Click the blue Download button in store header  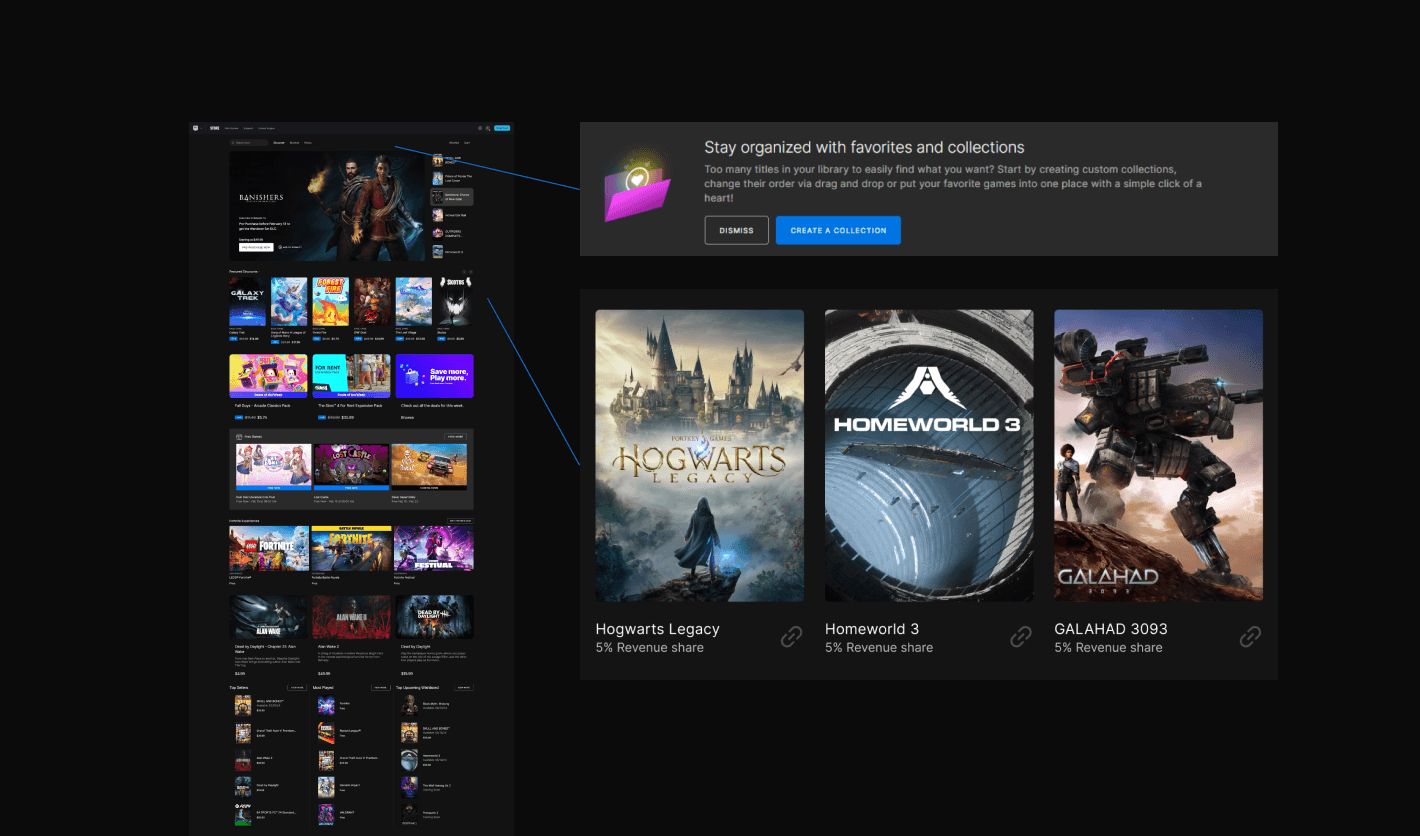(x=502, y=128)
